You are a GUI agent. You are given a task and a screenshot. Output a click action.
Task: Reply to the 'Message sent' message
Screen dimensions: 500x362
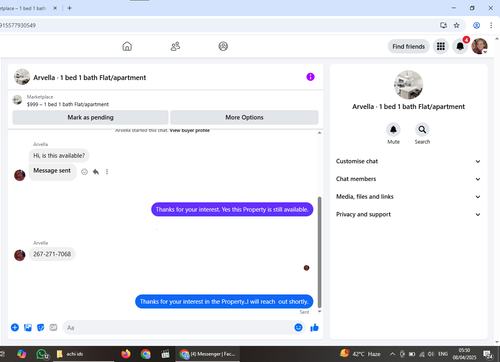point(96,172)
